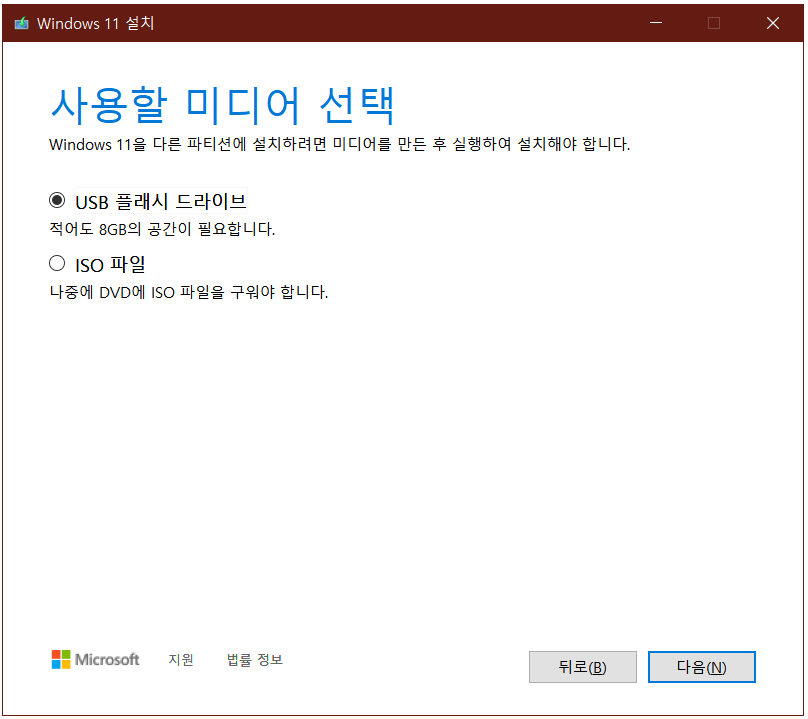Click the 'DVD에 ISO 파일을 구워야' description
This screenshot has height=719, width=808.
[189, 293]
